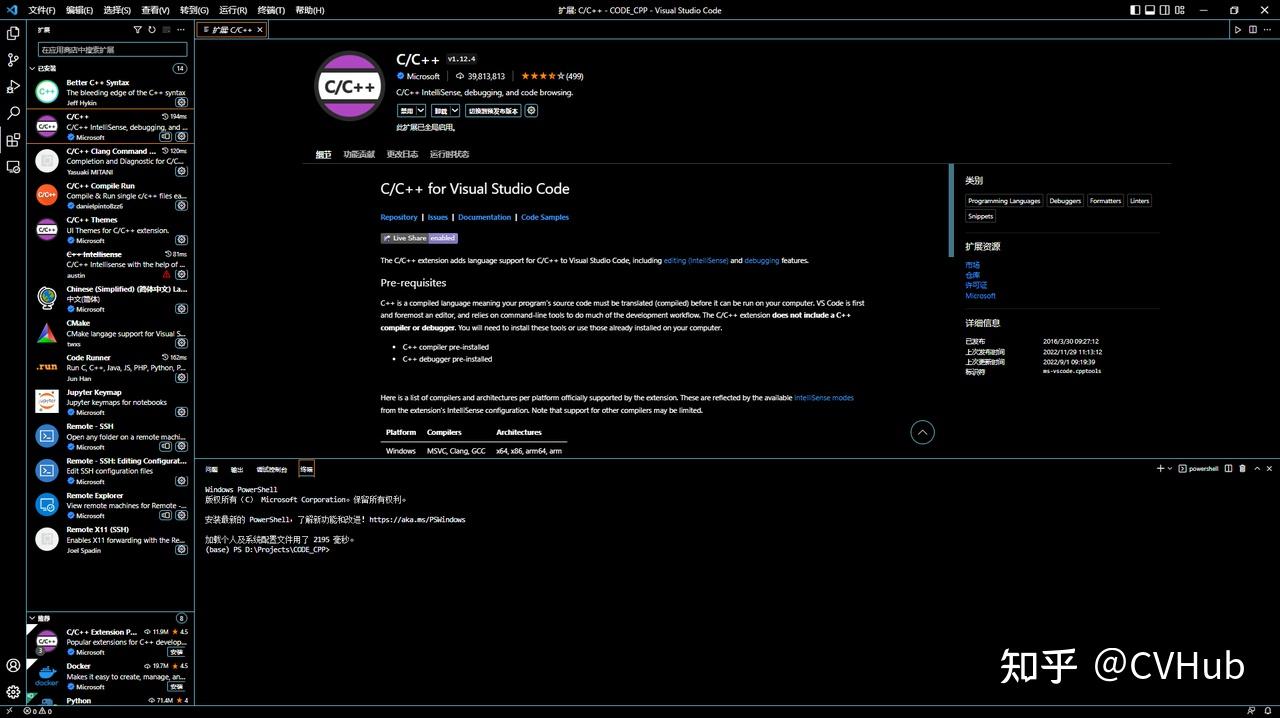The image size is (1280, 718).
Task: Open the Remote Explorer icon in activity bar
Action: pyautogui.click(x=13, y=167)
